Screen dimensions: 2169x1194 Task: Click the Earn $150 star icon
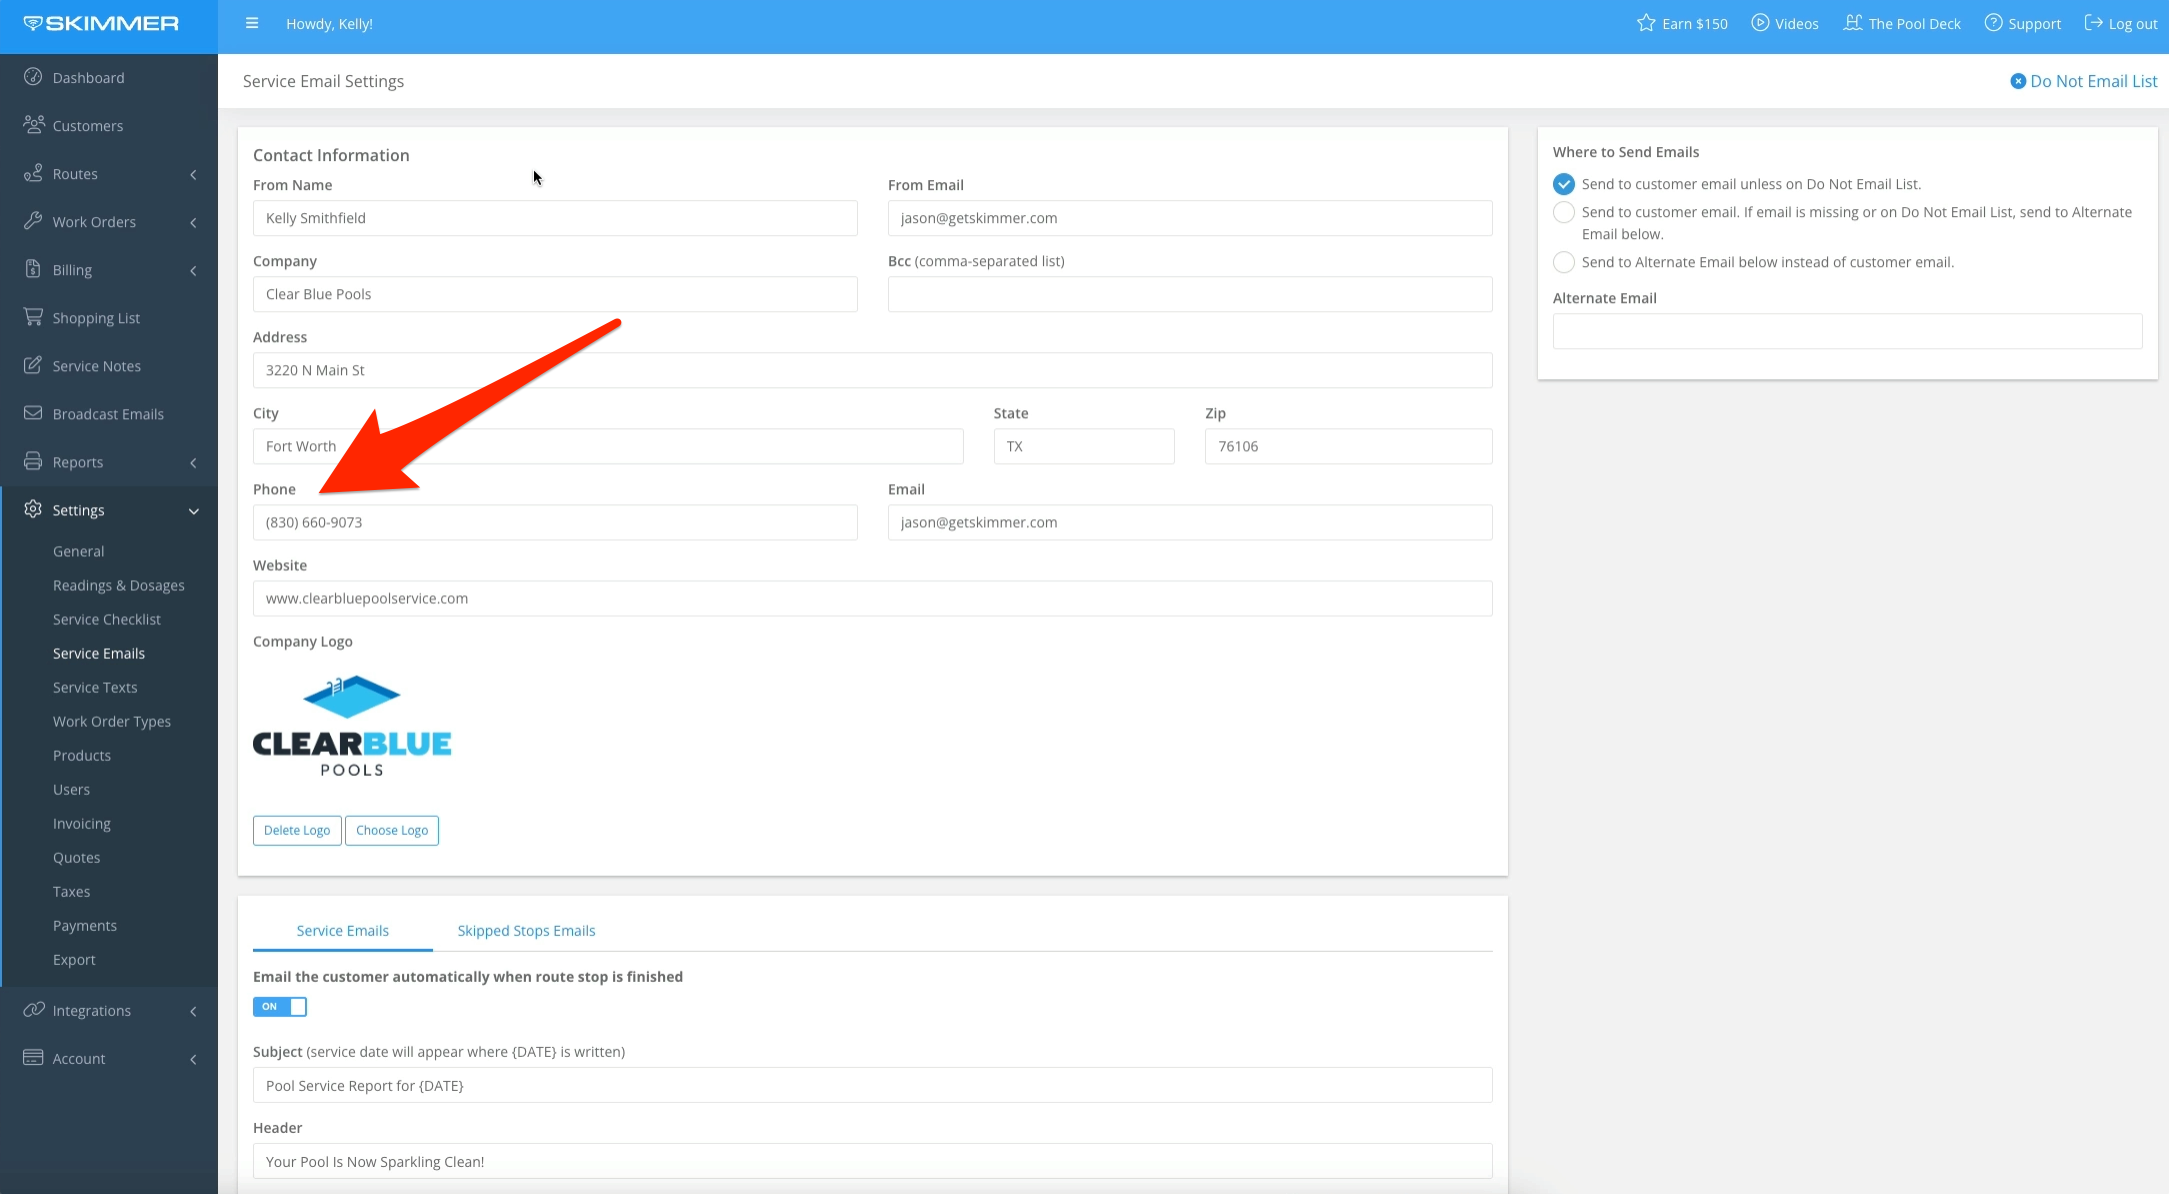(x=1644, y=23)
